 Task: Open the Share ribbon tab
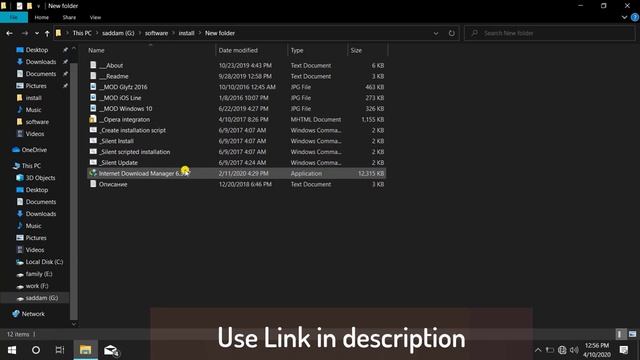pos(69,18)
